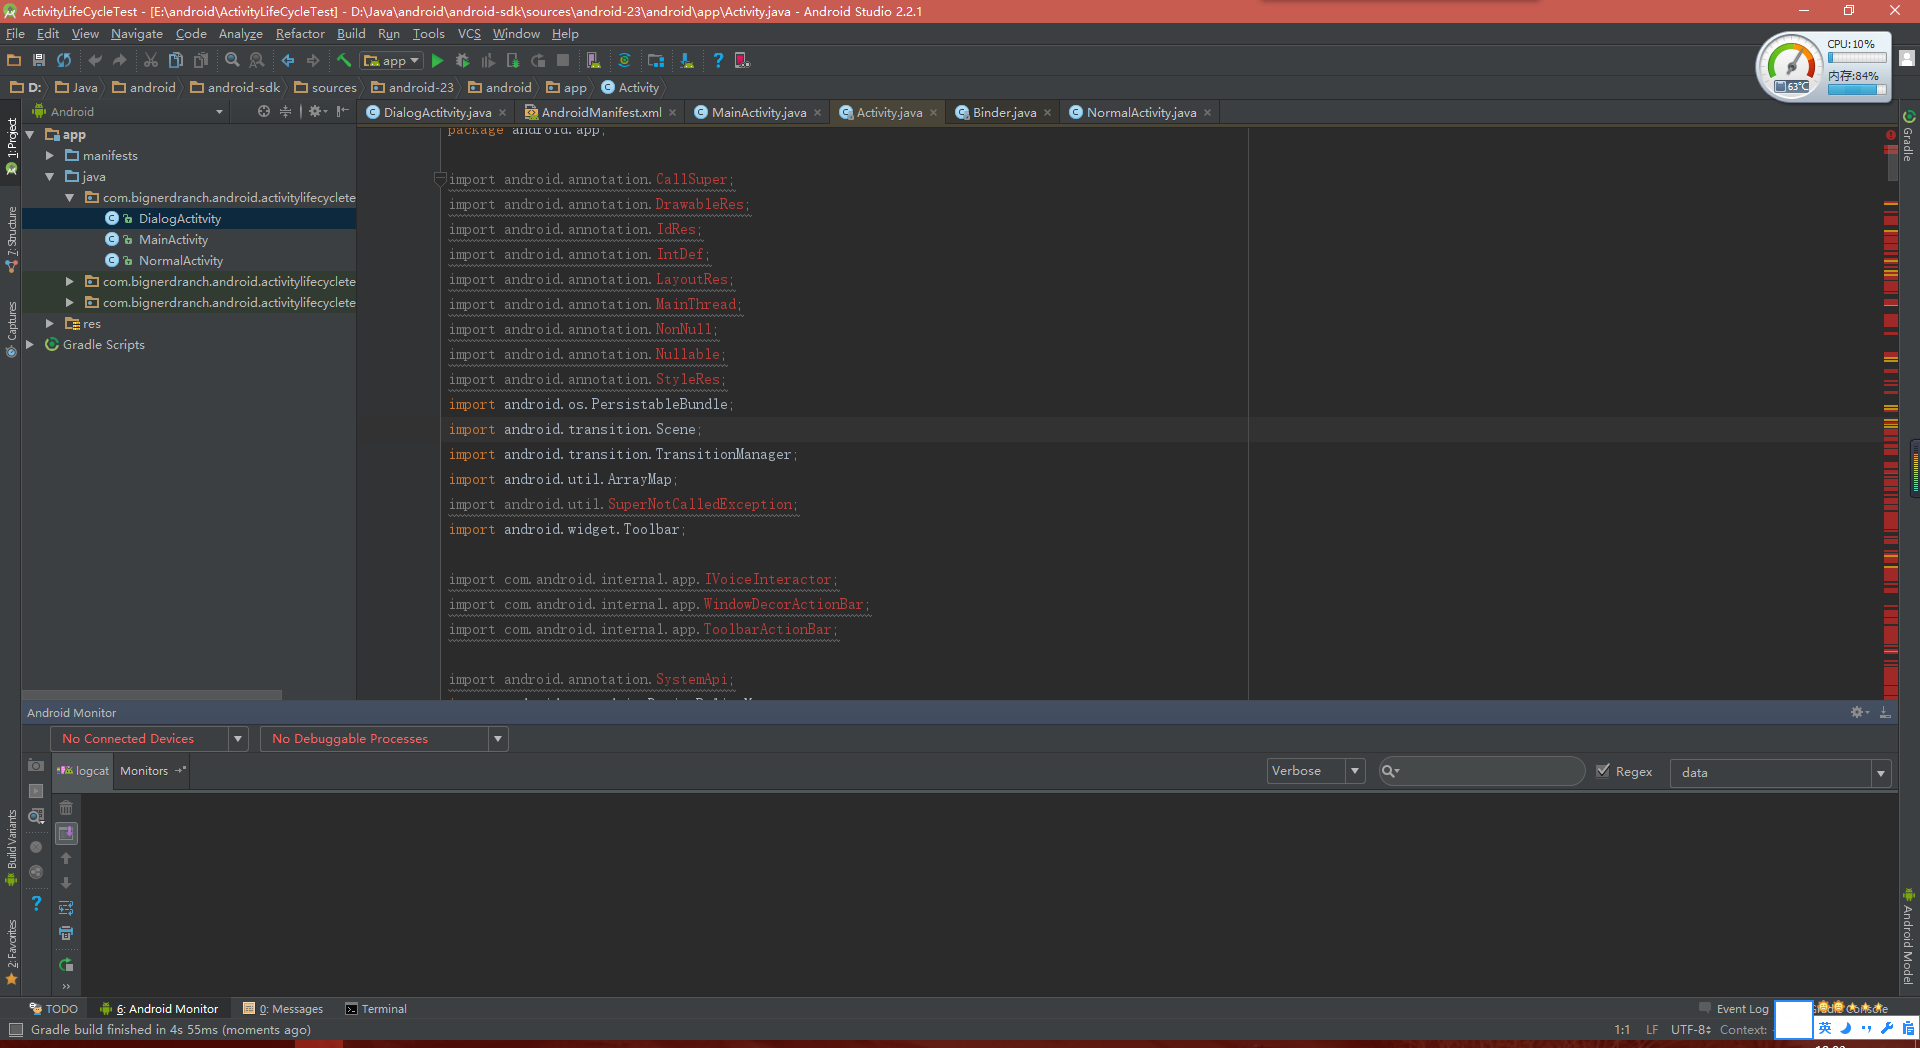Open the Verbose log level dropdown
Image resolution: width=1920 pixels, height=1048 pixels.
click(x=1316, y=771)
